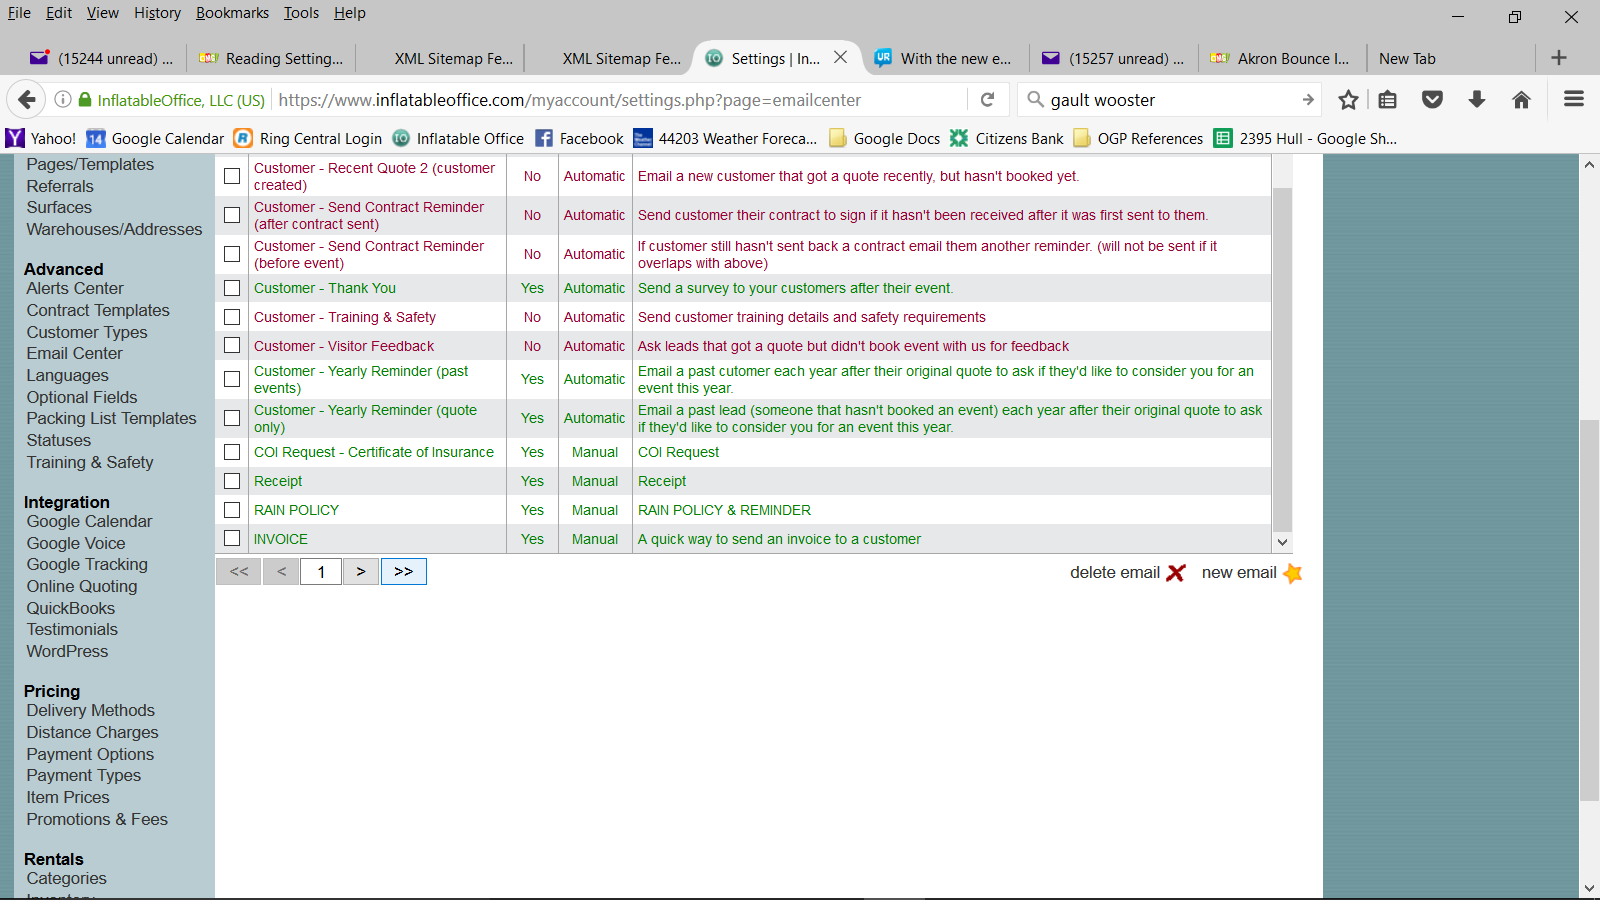Tick the RAIN POLICY row checkbox
This screenshot has height=900, width=1600.
pos(232,510)
